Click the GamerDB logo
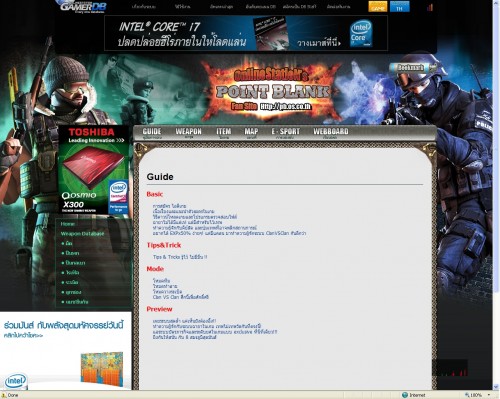 point(83,6)
